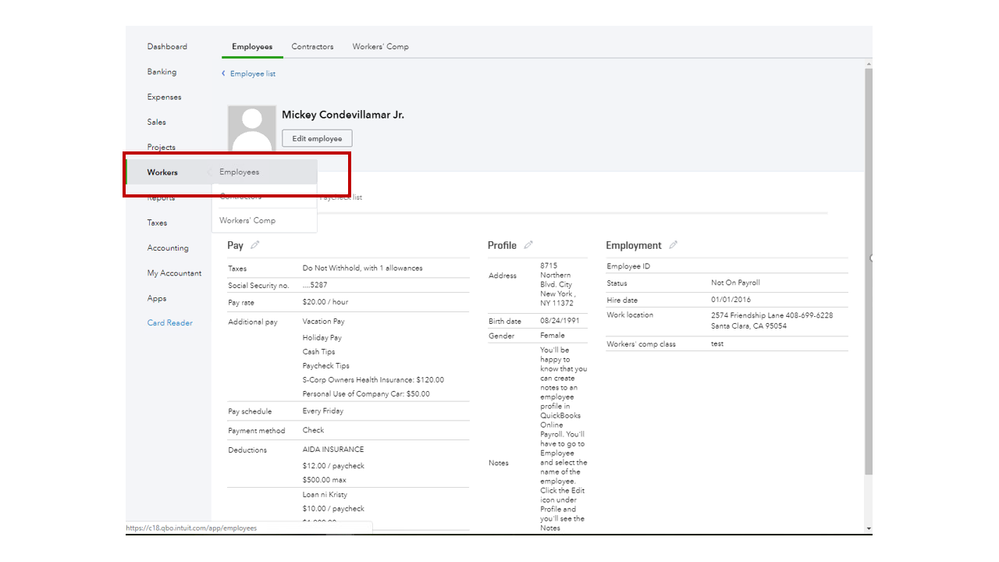Select Workers' Comp in the flyout menu
The width and height of the screenshot is (999, 562).
tap(247, 220)
